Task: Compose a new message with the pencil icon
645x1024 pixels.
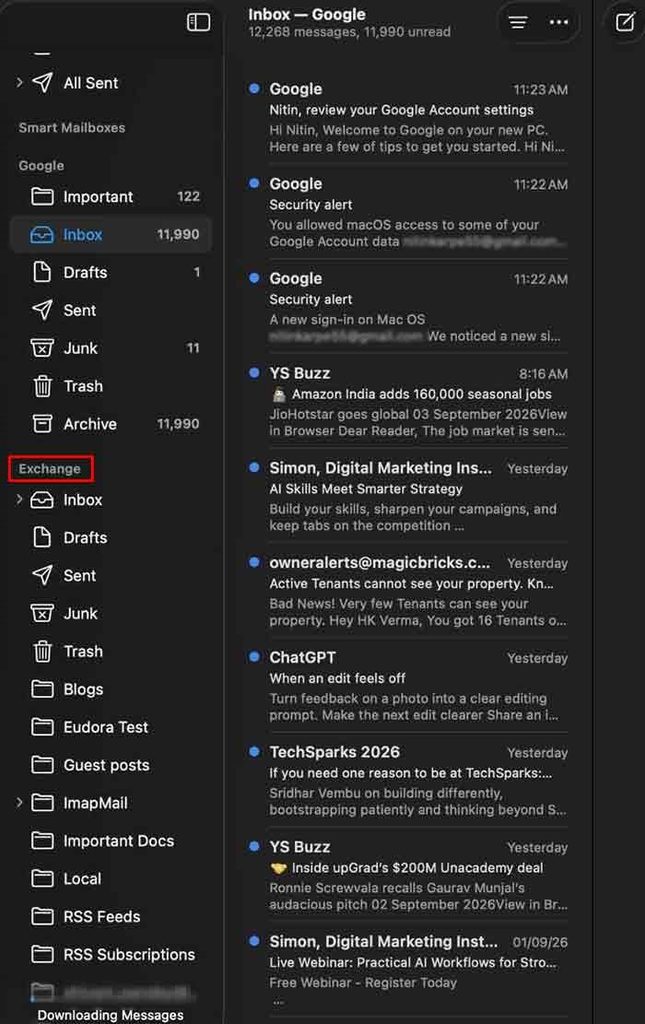Action: point(625,22)
